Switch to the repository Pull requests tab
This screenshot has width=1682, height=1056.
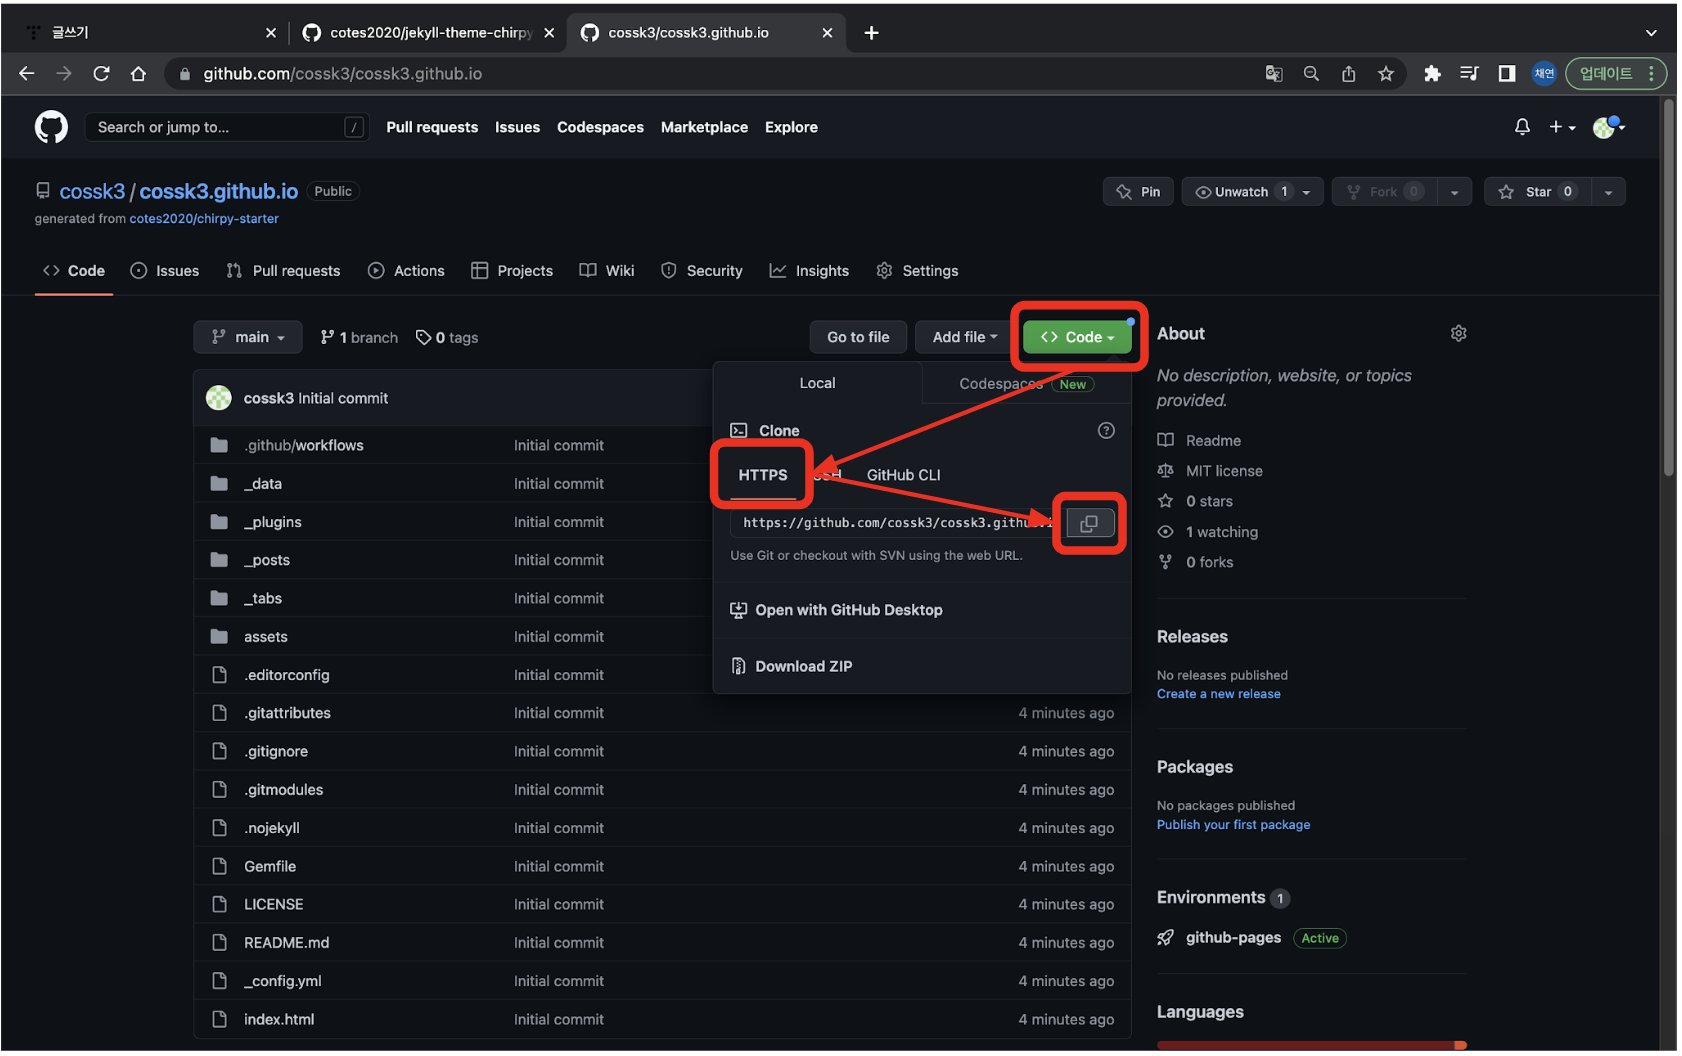(x=284, y=271)
